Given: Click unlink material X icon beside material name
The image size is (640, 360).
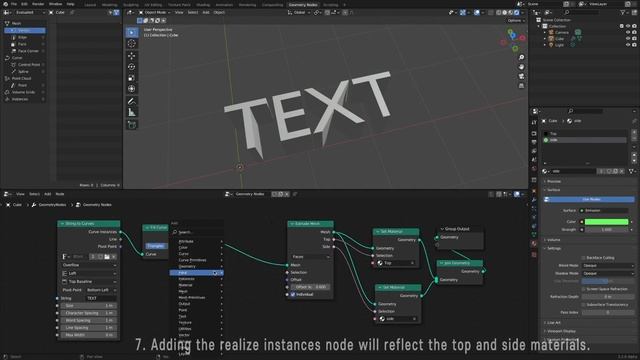Looking at the screenshot, I should click(622, 171).
